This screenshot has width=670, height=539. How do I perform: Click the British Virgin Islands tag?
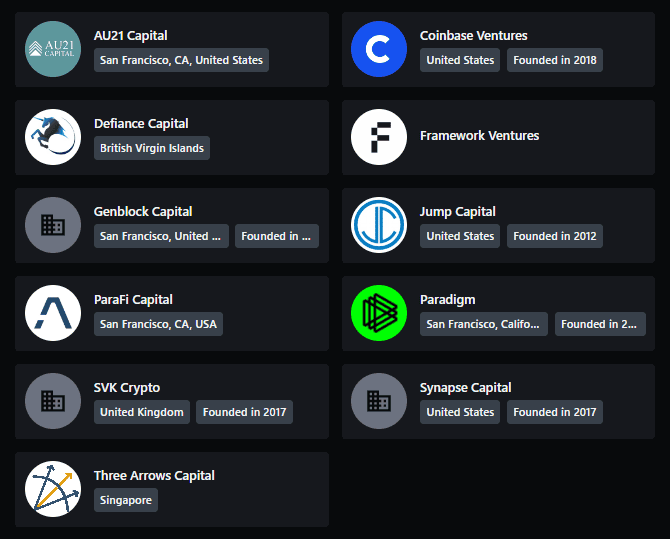pyautogui.click(x=152, y=148)
